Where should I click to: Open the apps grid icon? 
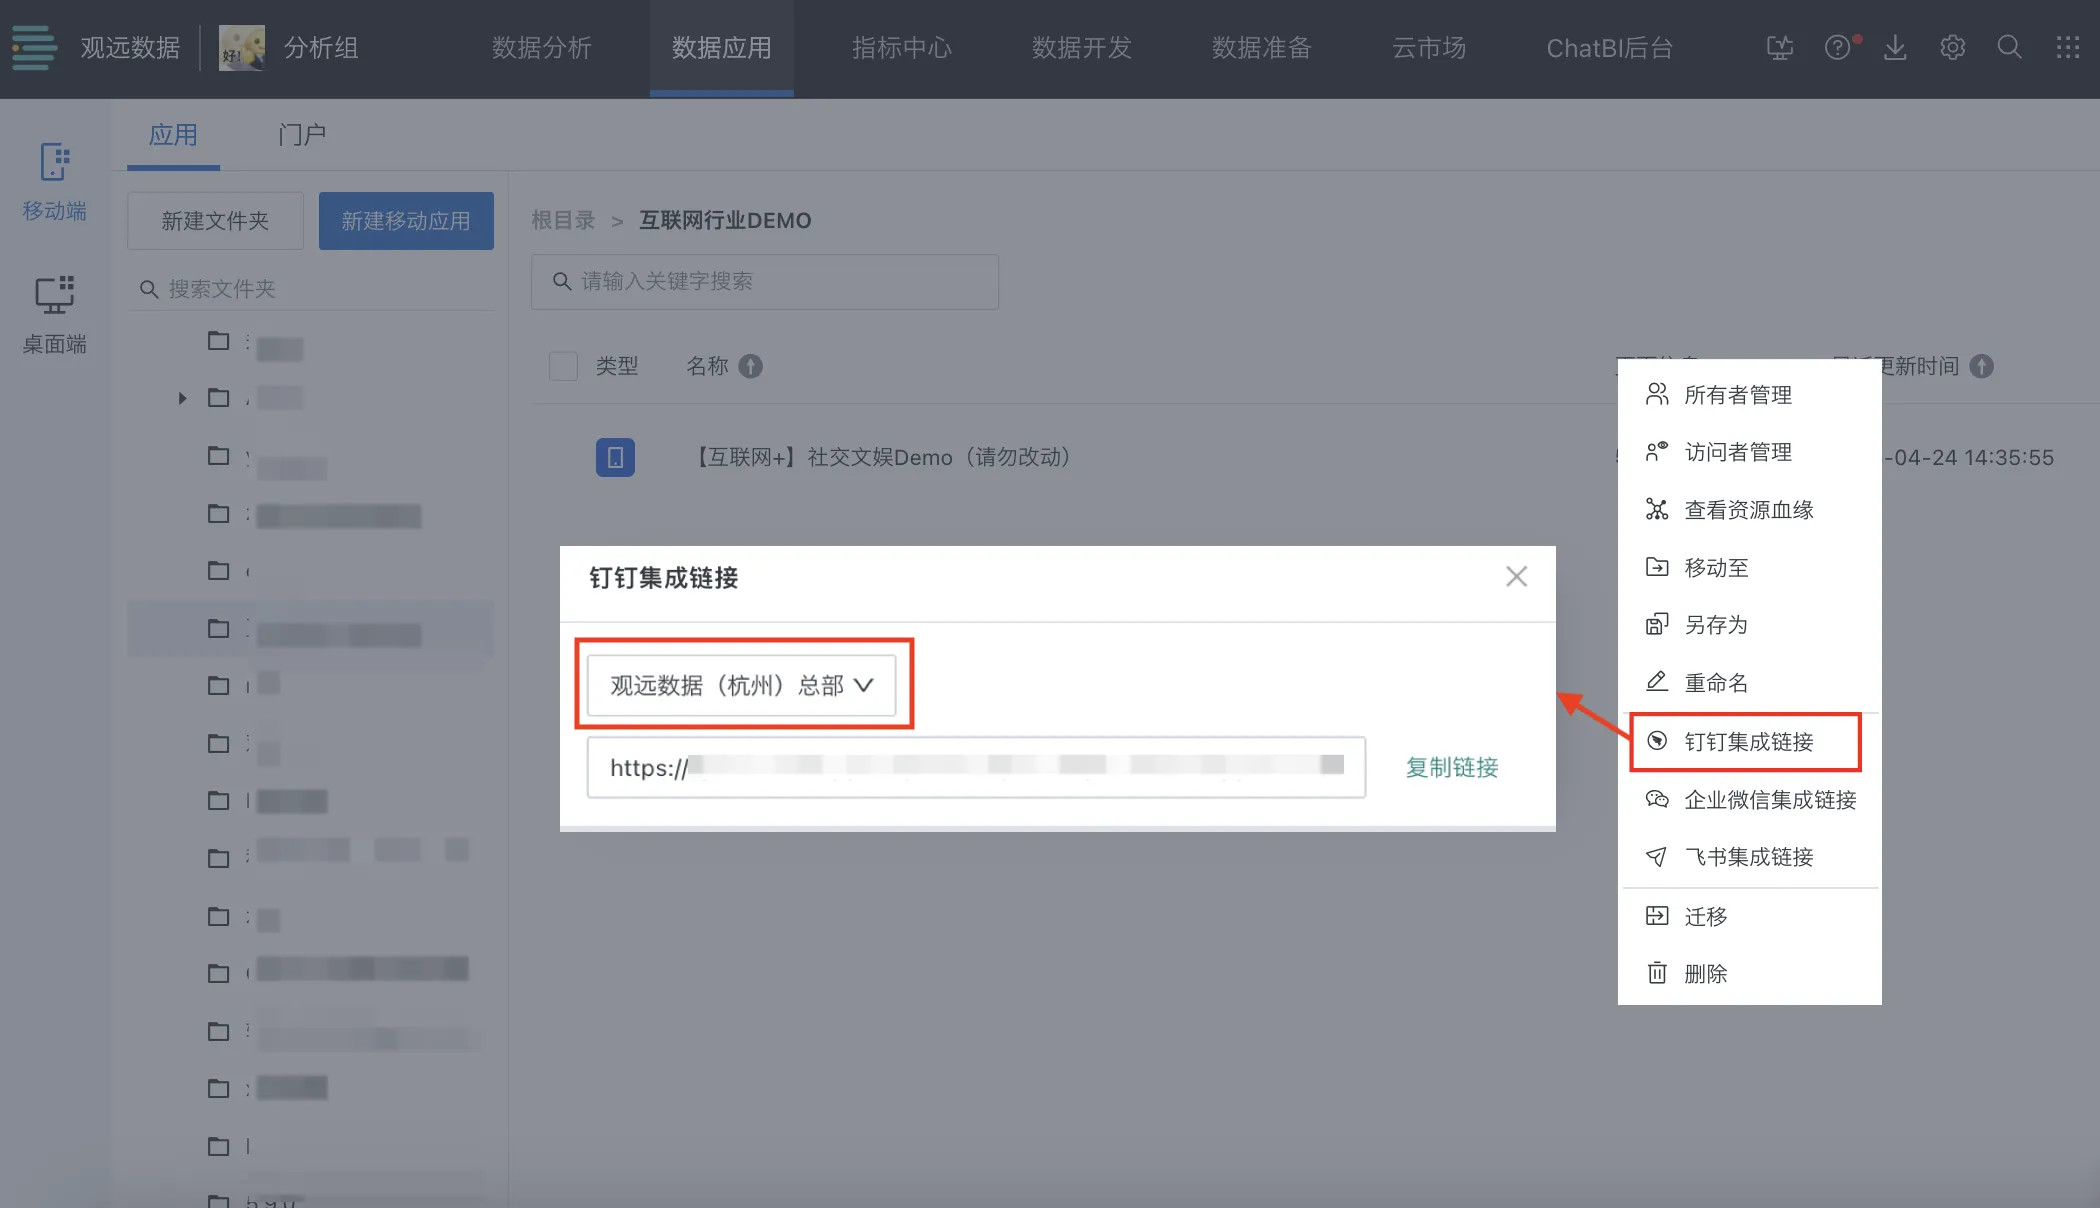[x=2067, y=48]
